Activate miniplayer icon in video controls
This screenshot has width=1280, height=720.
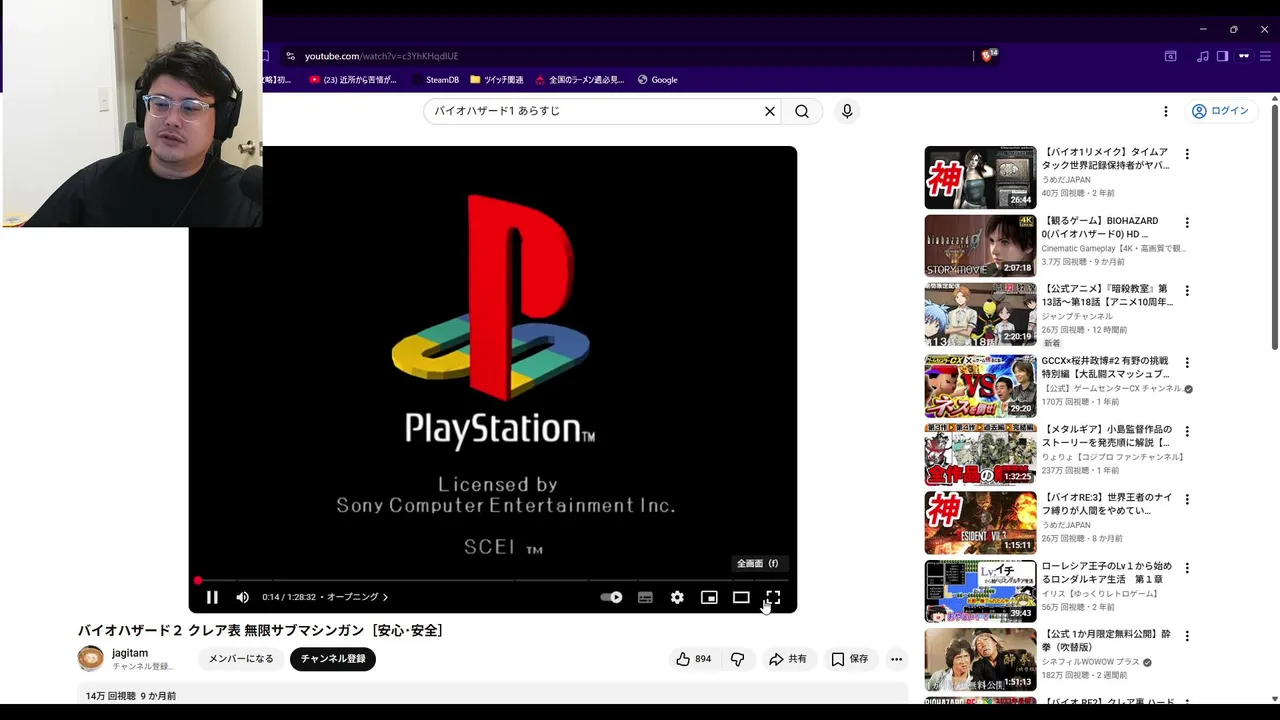click(x=709, y=597)
